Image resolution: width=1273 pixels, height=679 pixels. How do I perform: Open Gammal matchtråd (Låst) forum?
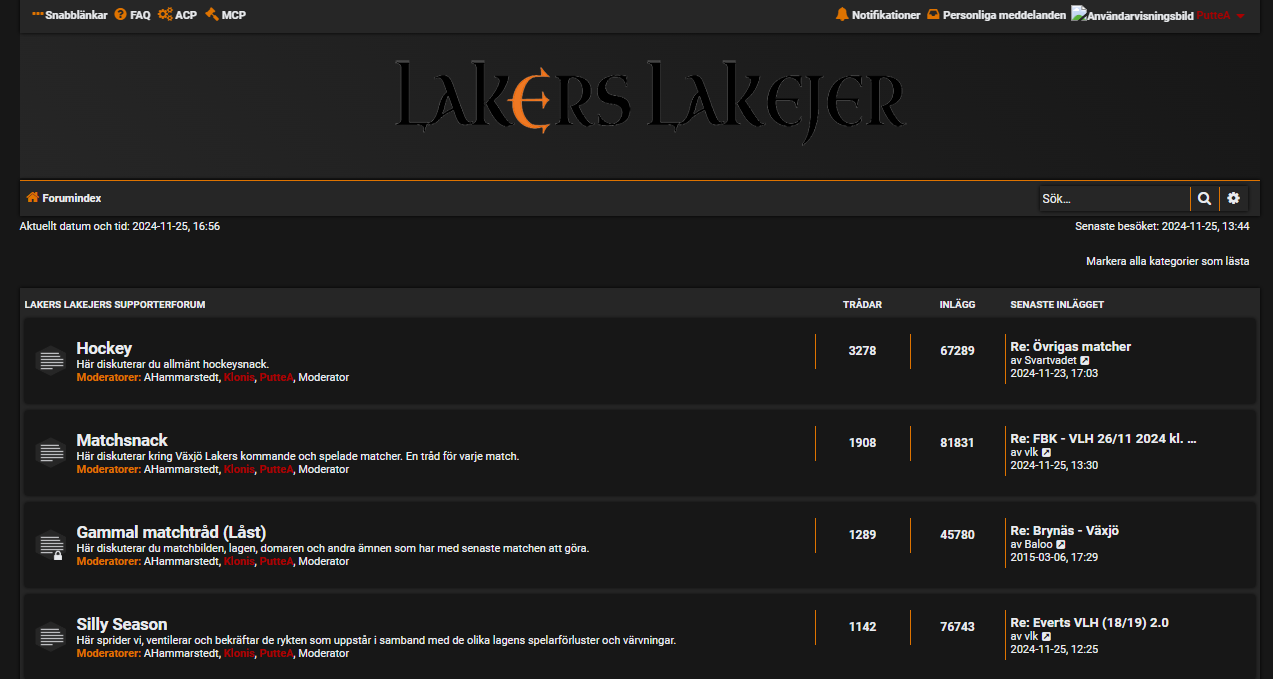tap(171, 532)
